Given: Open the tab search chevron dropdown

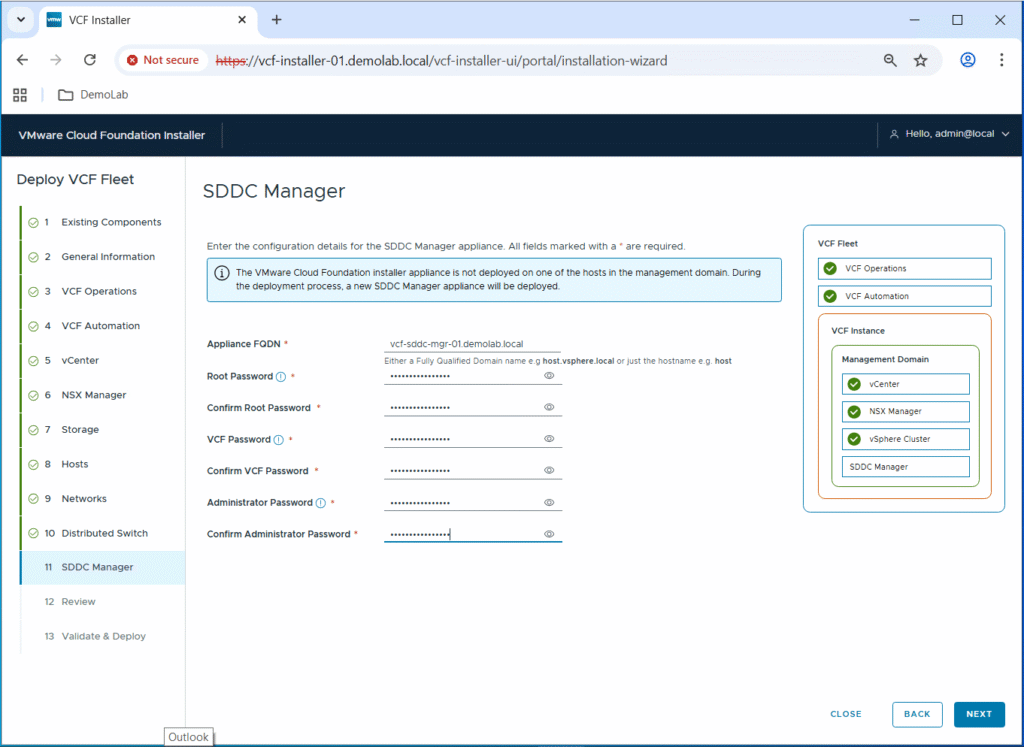Looking at the screenshot, I should 20,20.
